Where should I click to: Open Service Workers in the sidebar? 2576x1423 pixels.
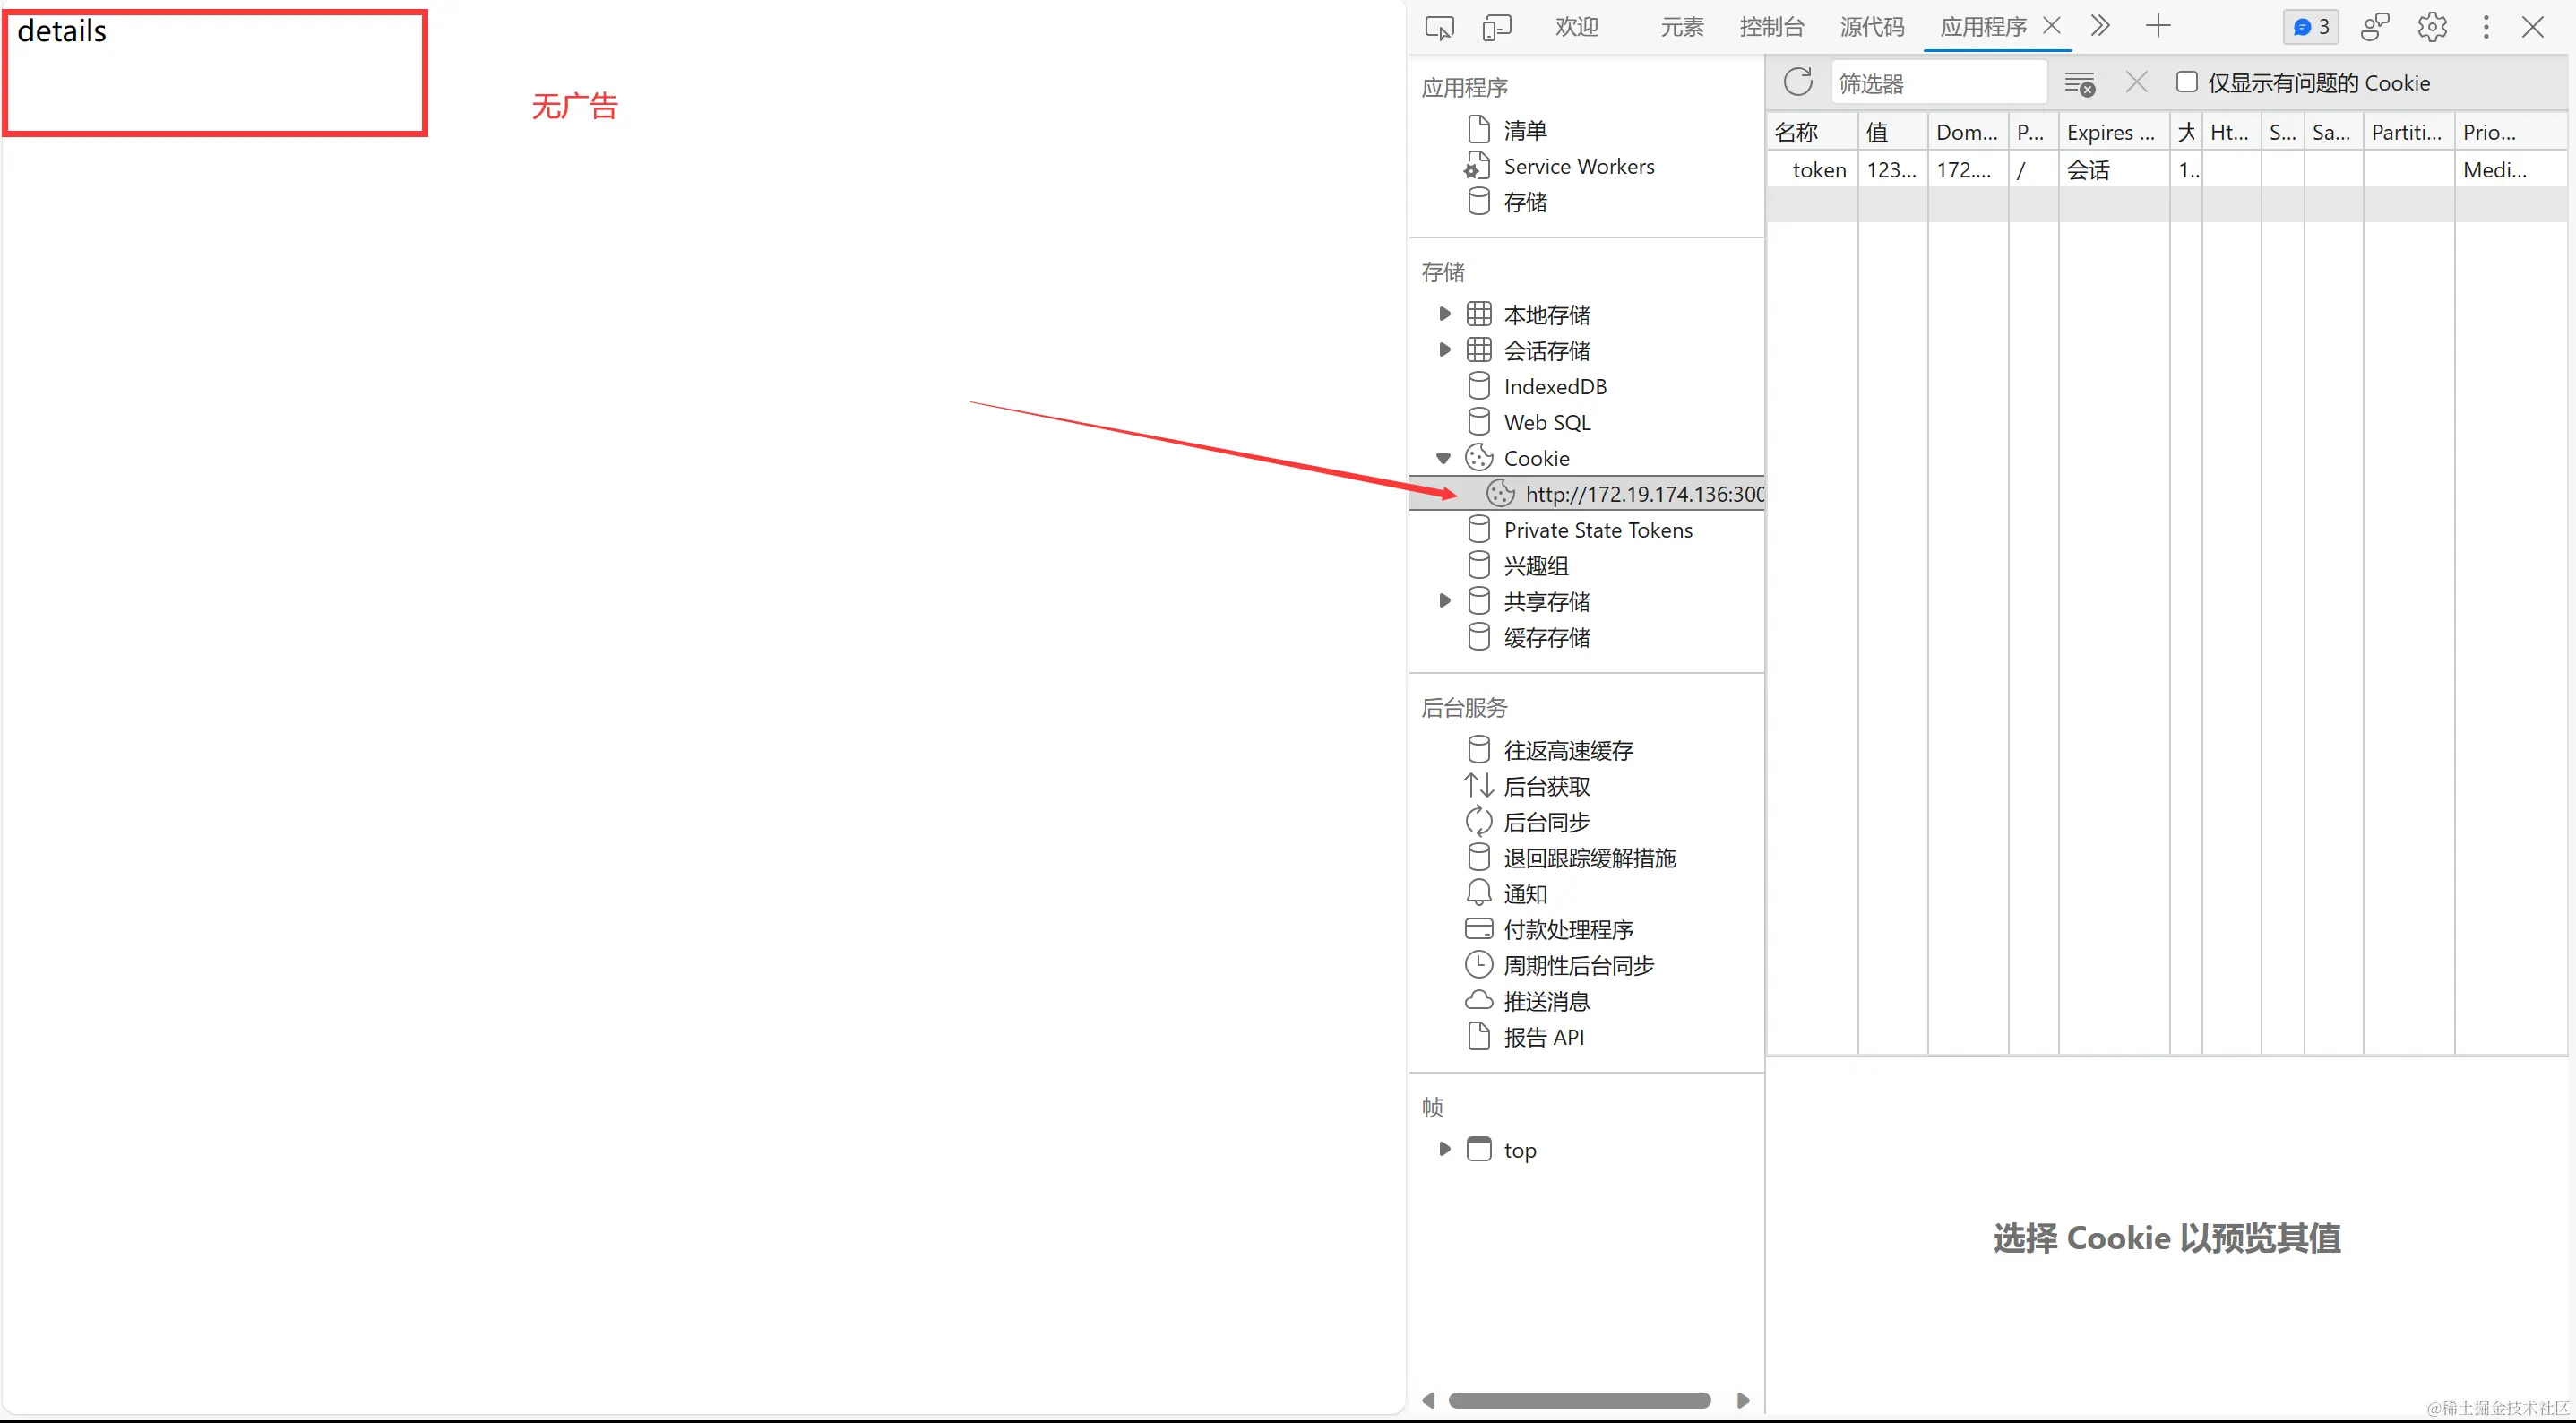tap(1578, 166)
